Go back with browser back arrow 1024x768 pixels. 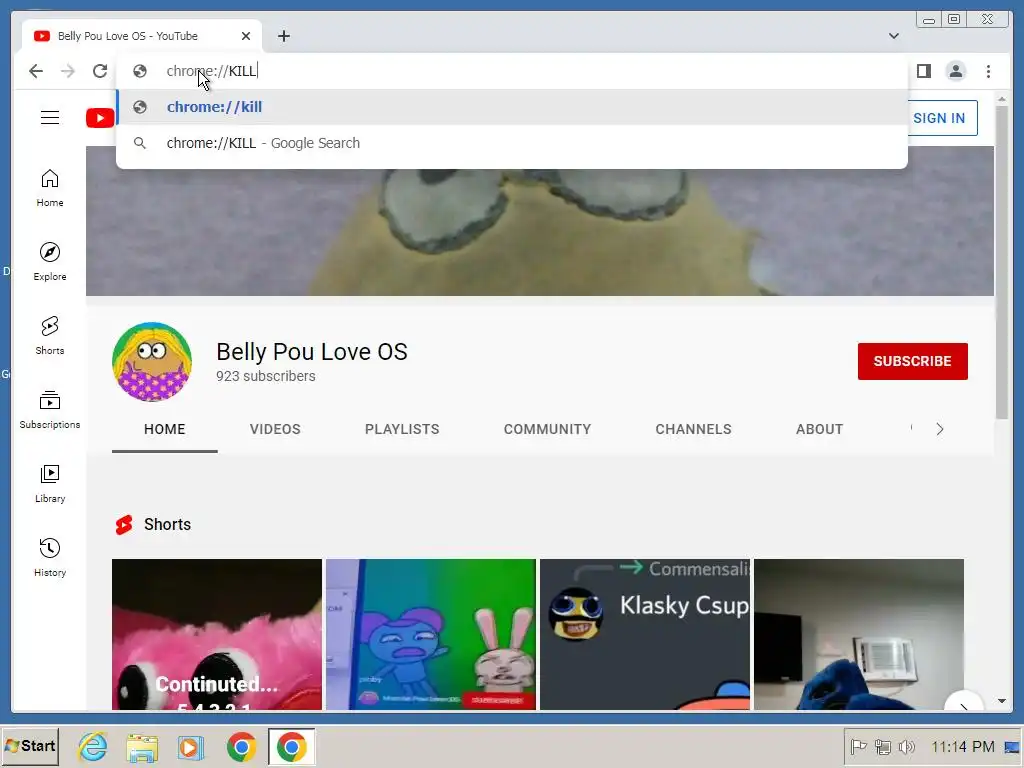click(x=36, y=71)
